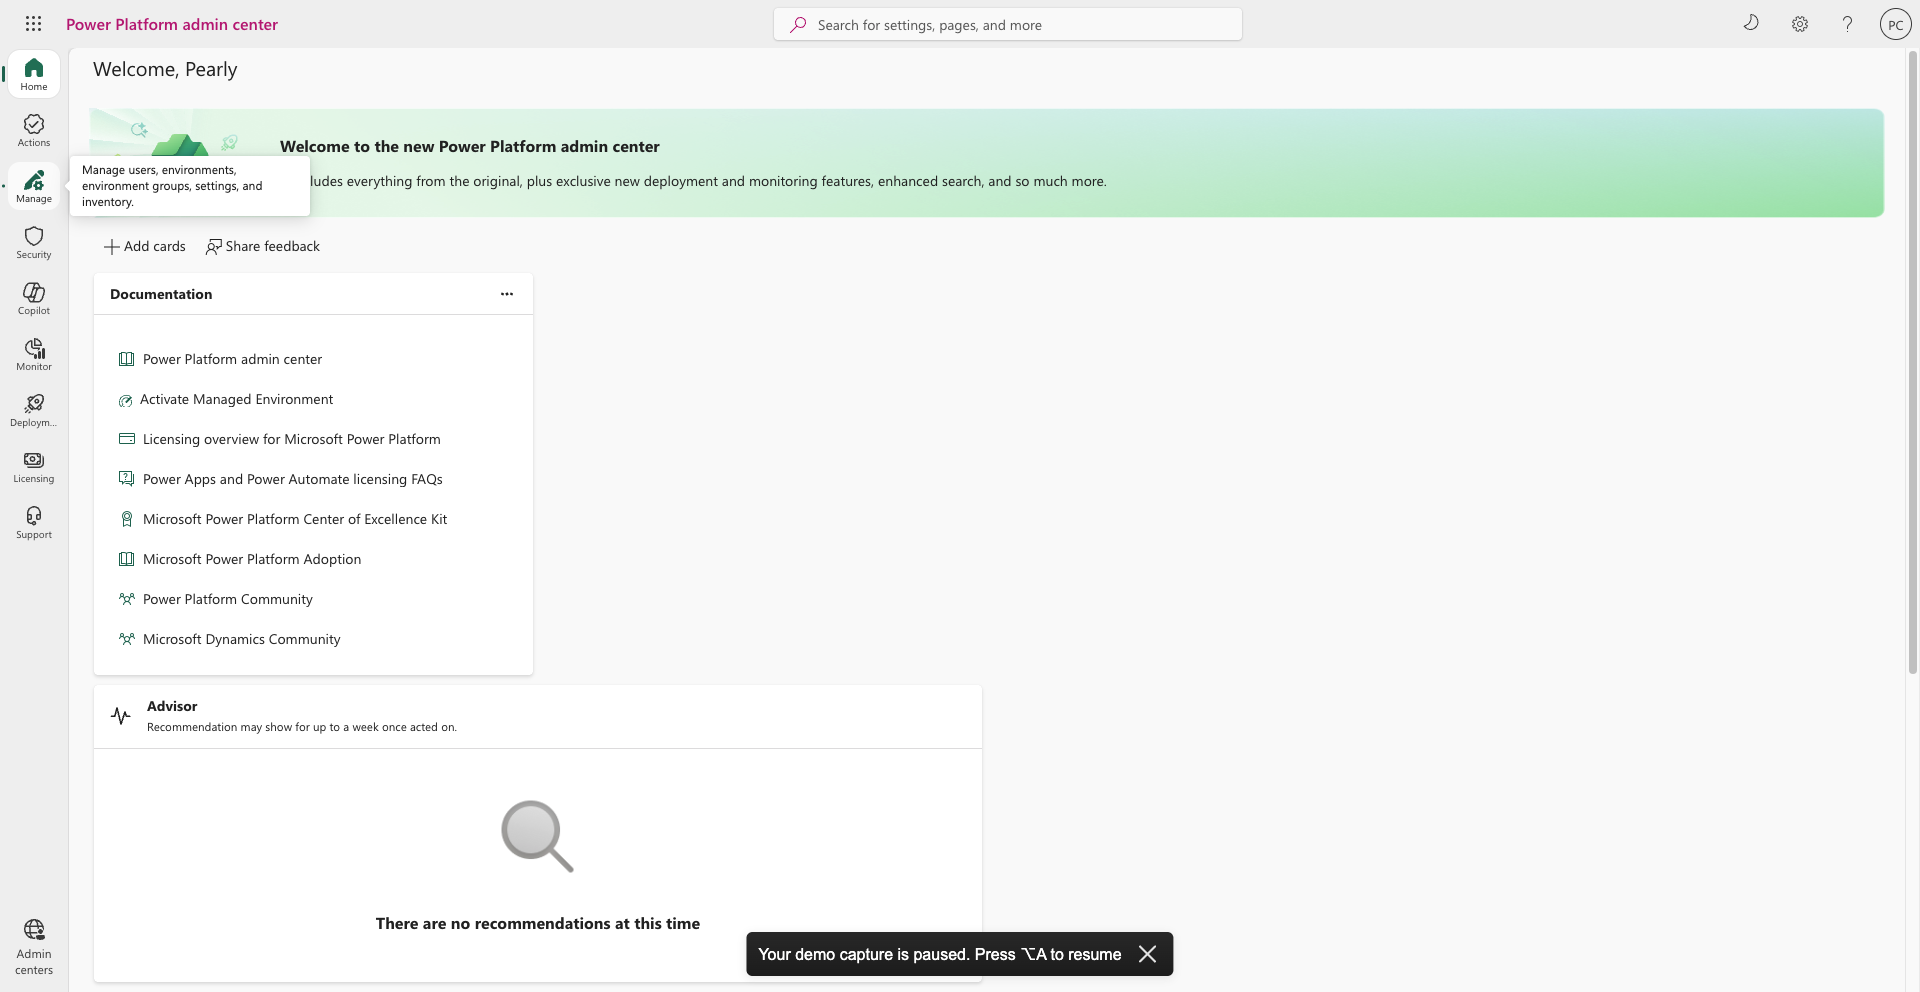The height and width of the screenshot is (992, 1920).
Task: Open the Power Platform admin center documentation link
Action: tap(232, 359)
